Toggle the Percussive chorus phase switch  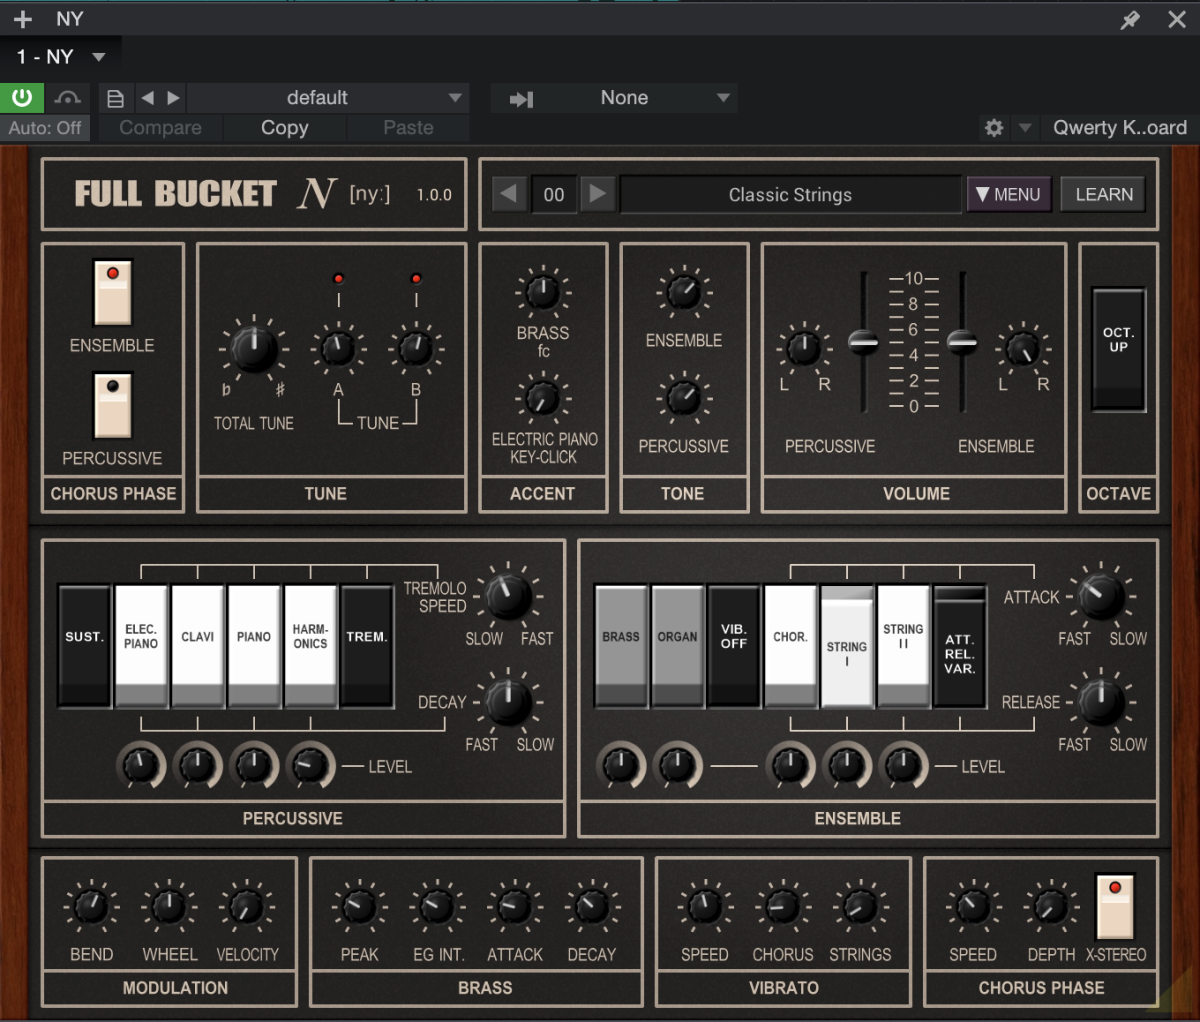coord(113,406)
